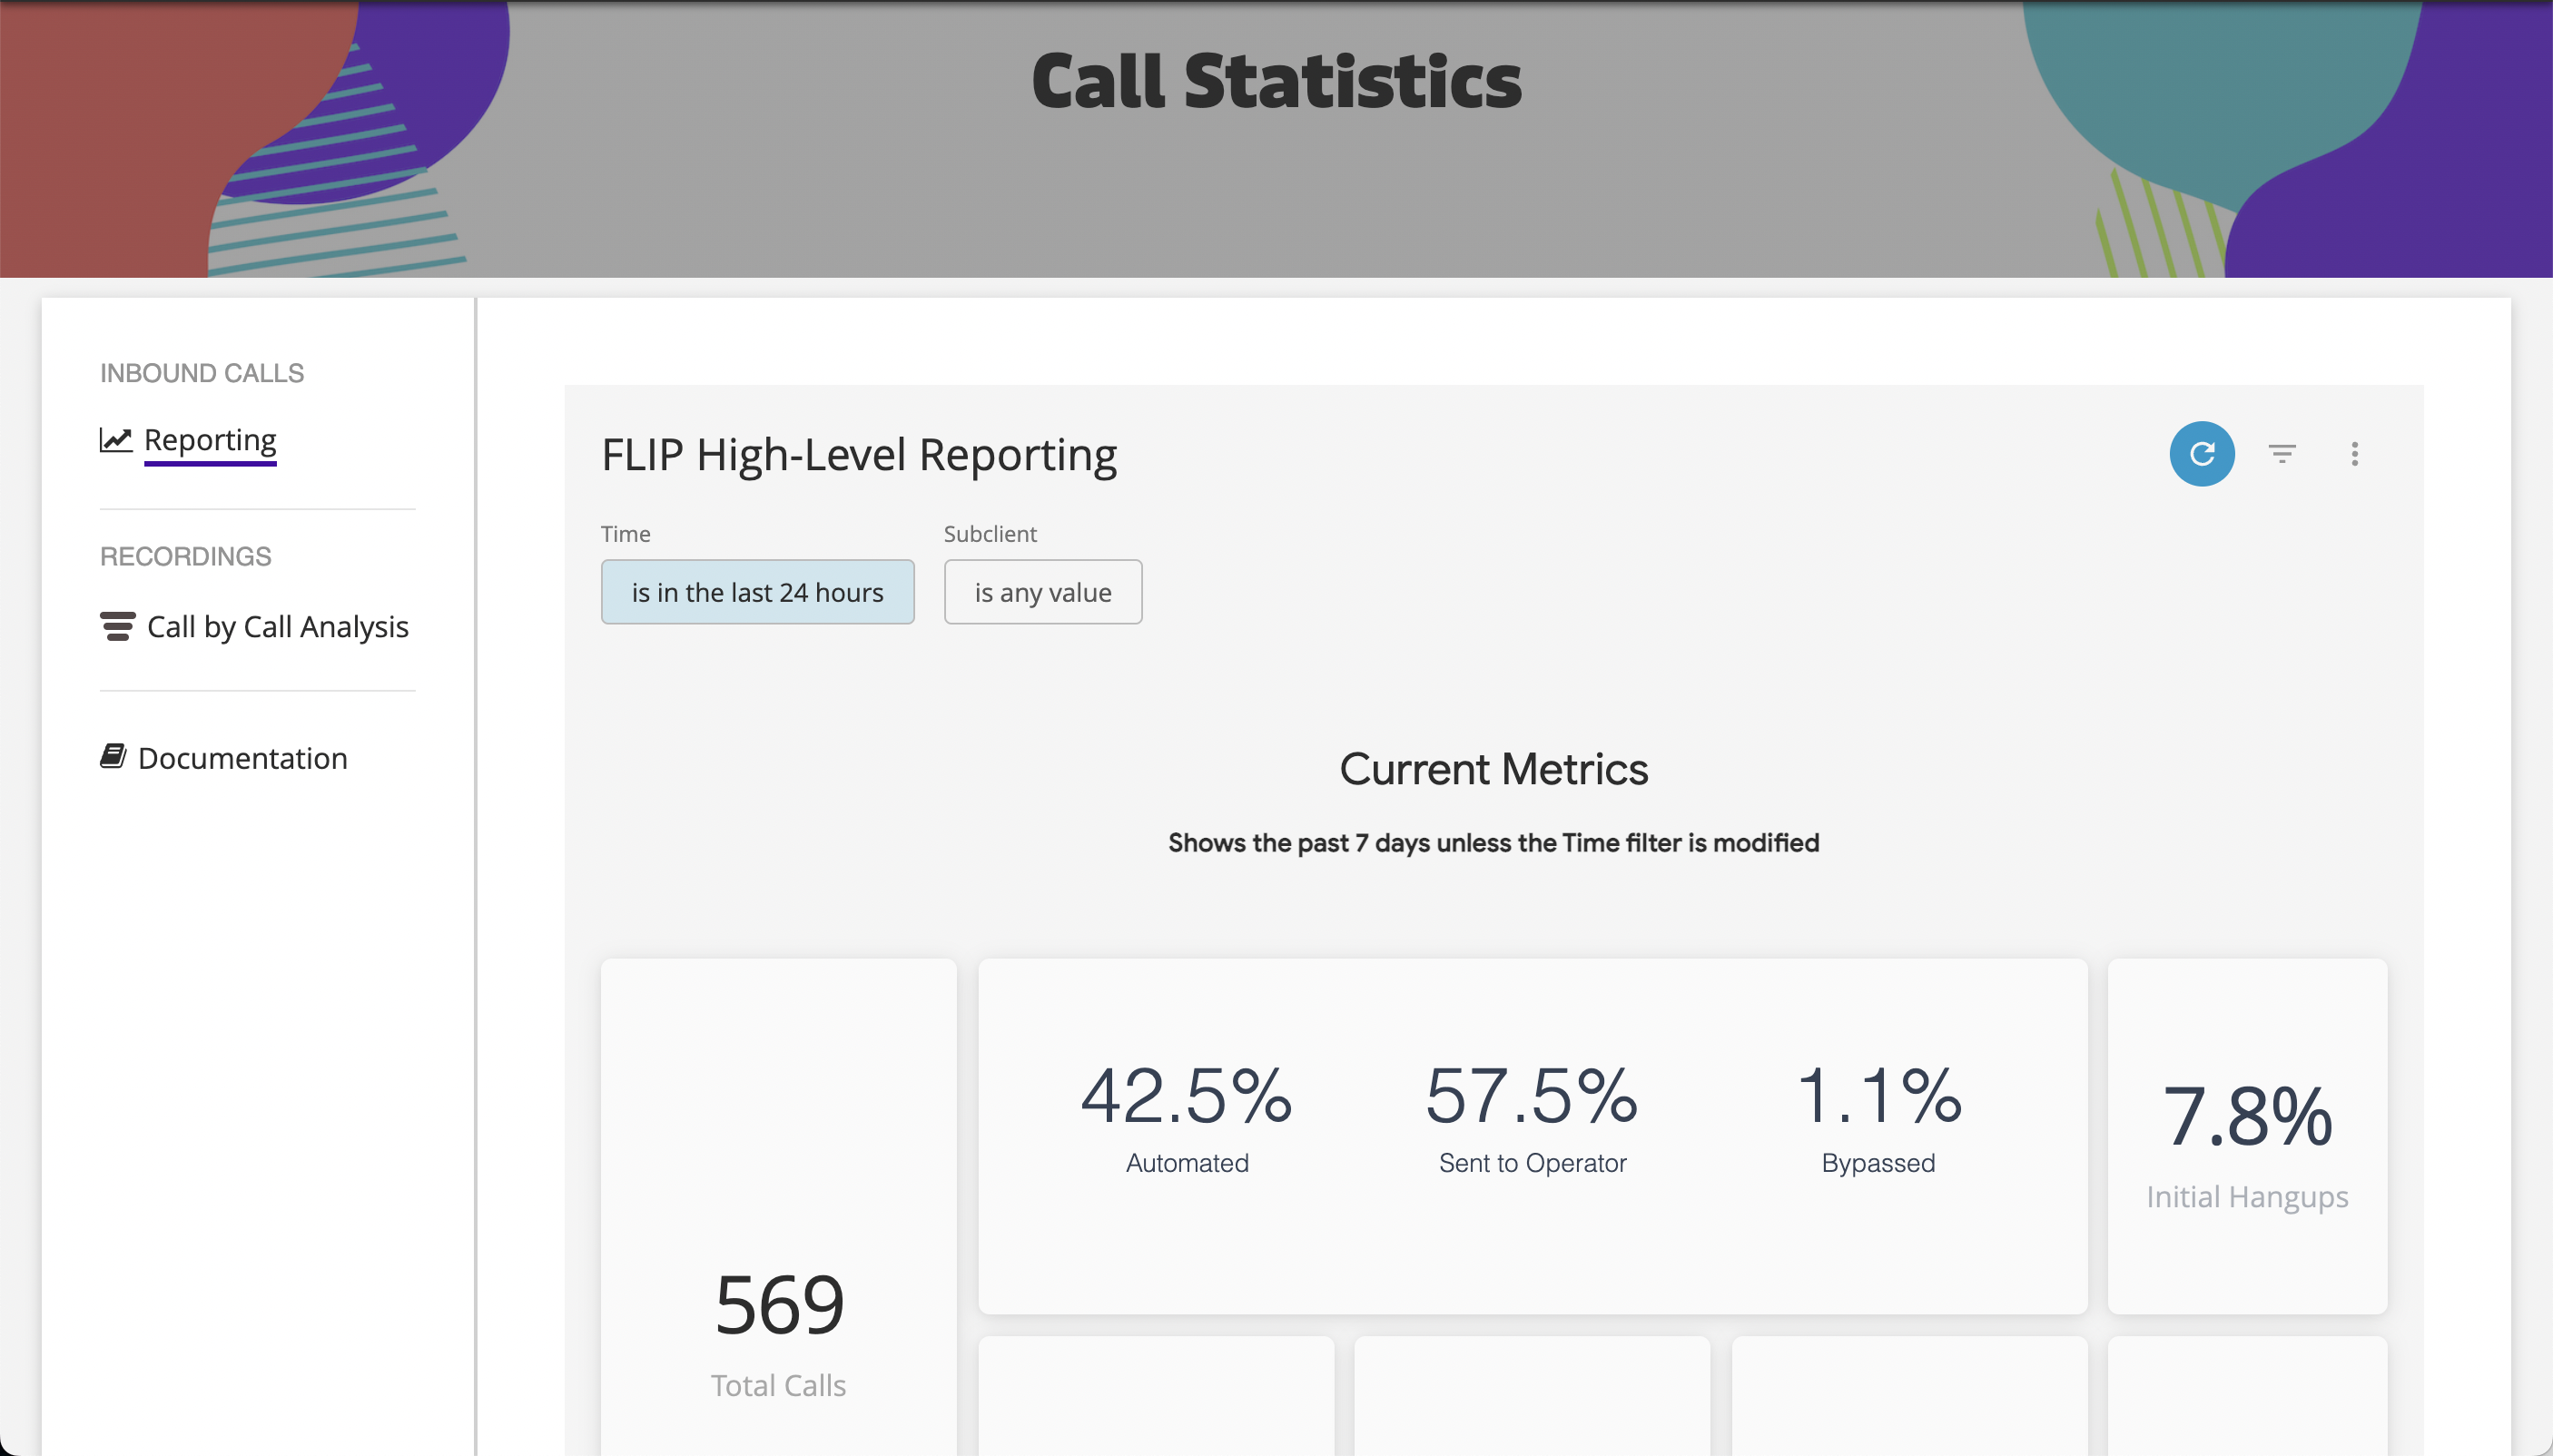Open the Reporting page link
Screen dimensions: 2553x1456
[x=210, y=440]
